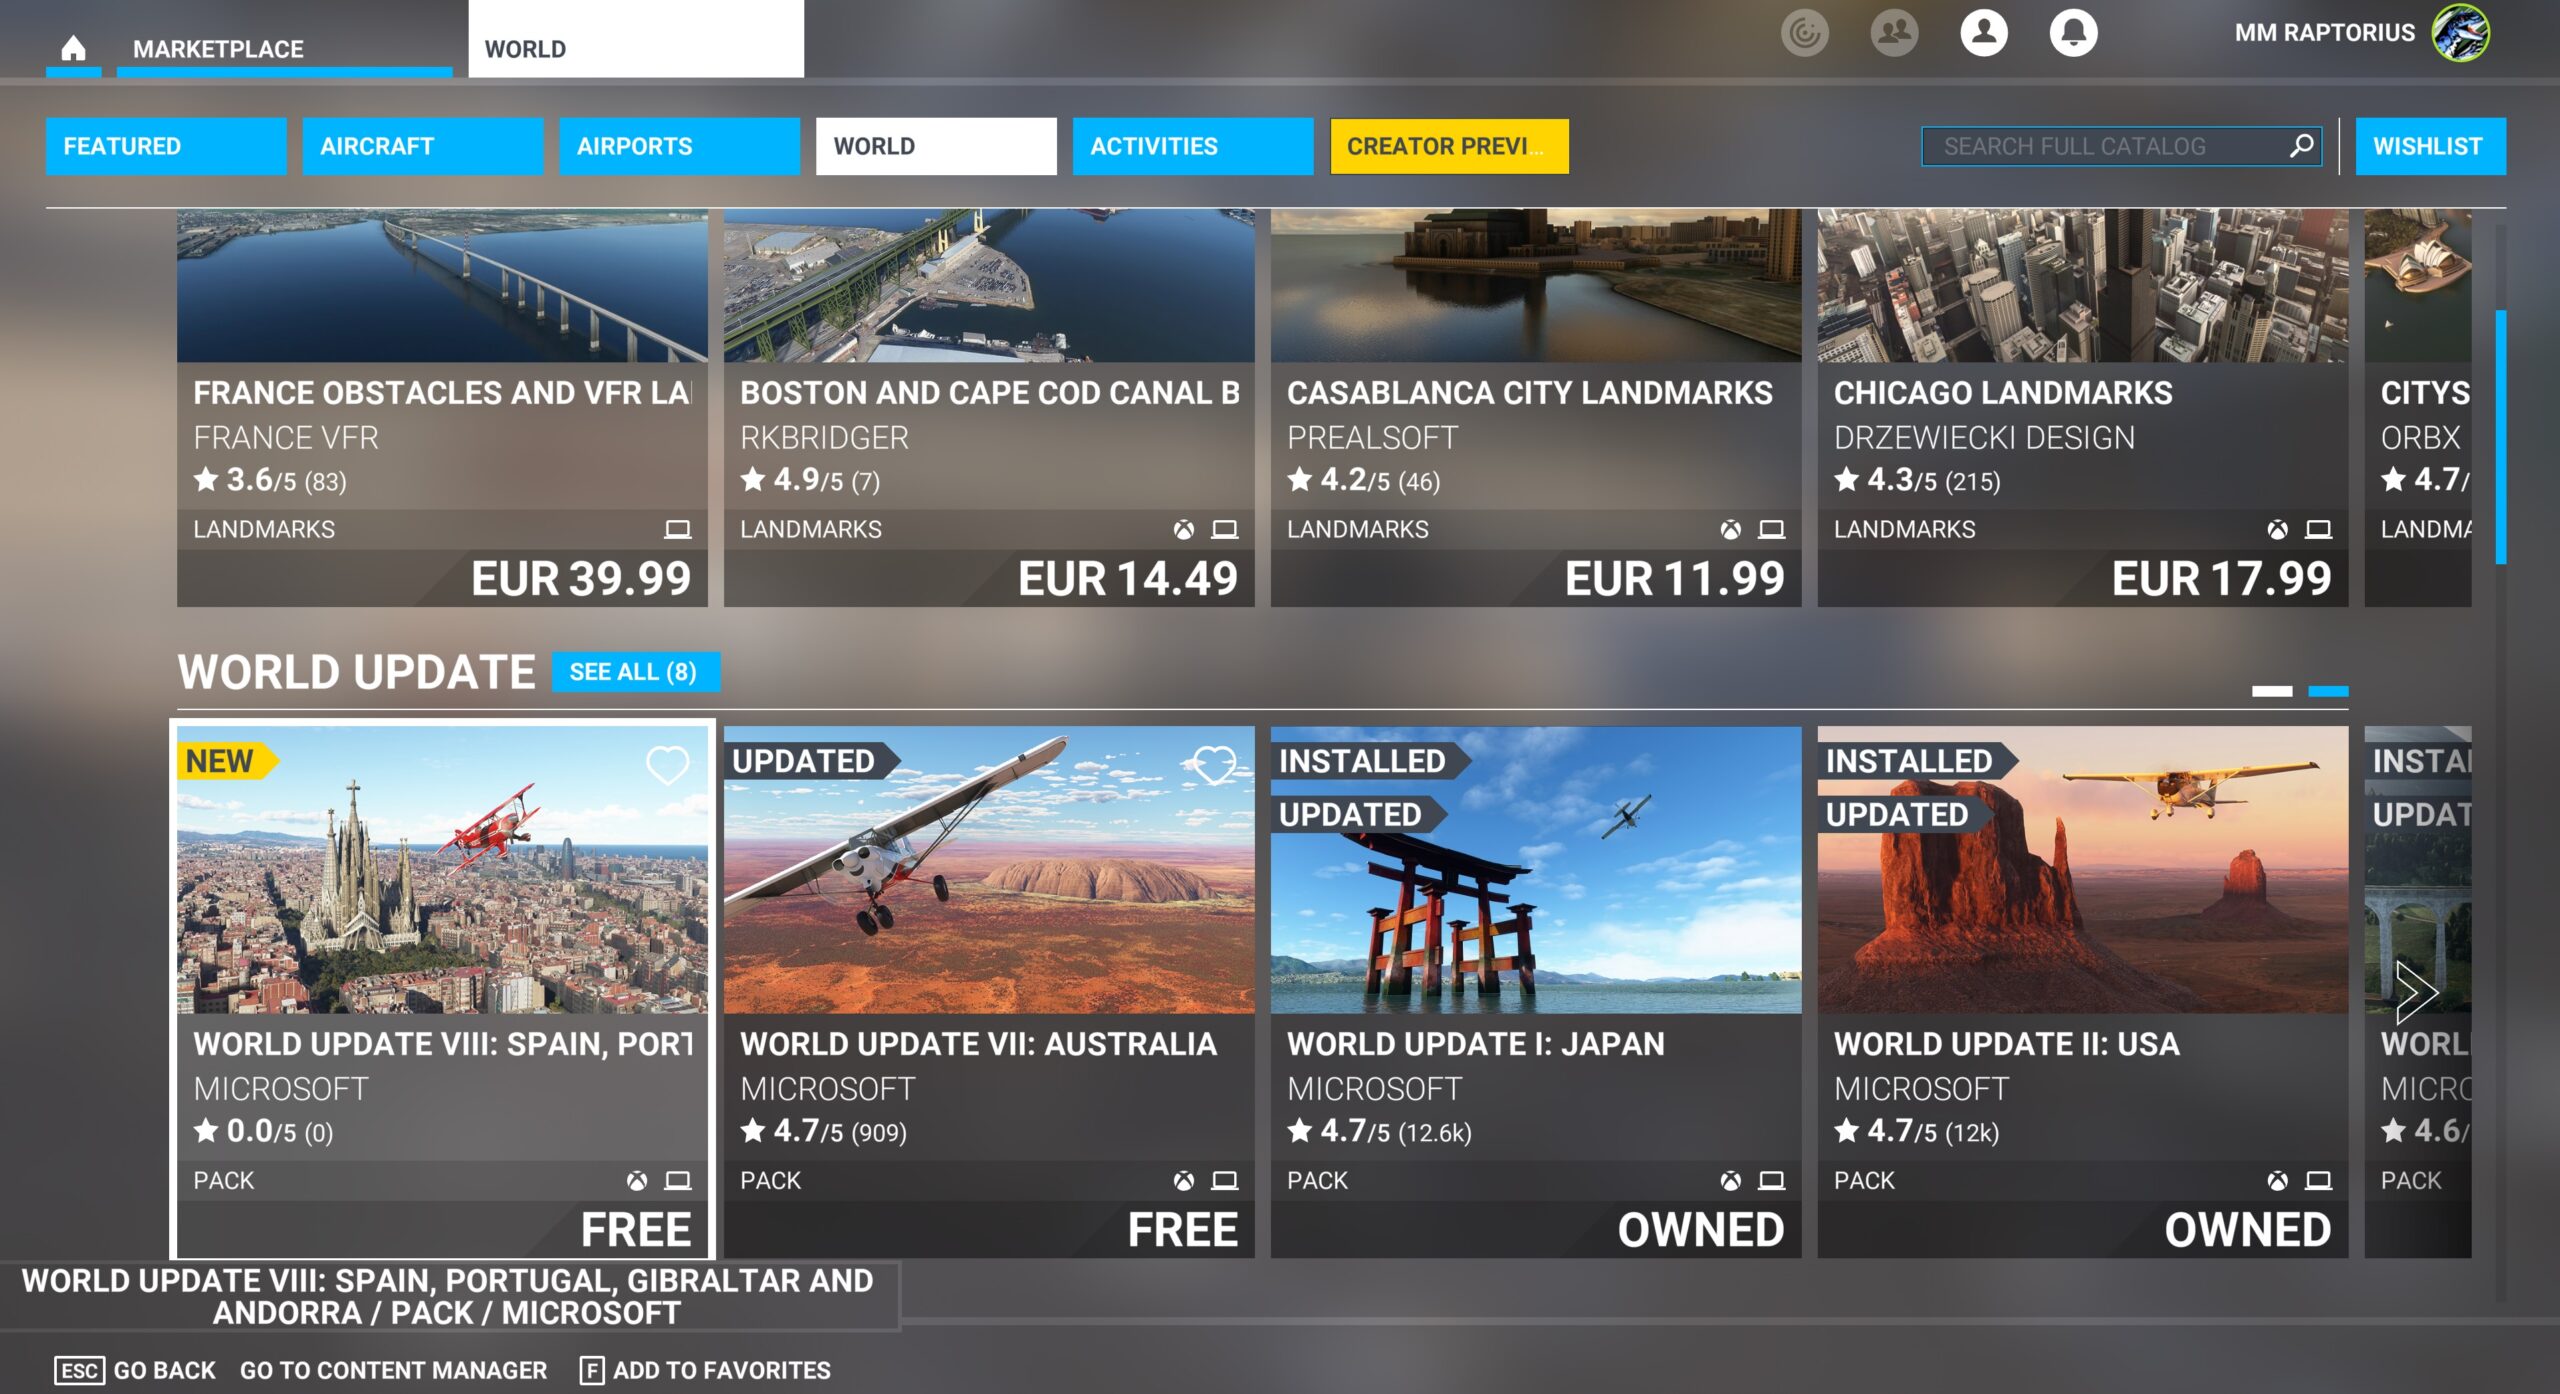Switch to the Airports category tab

click(679, 146)
